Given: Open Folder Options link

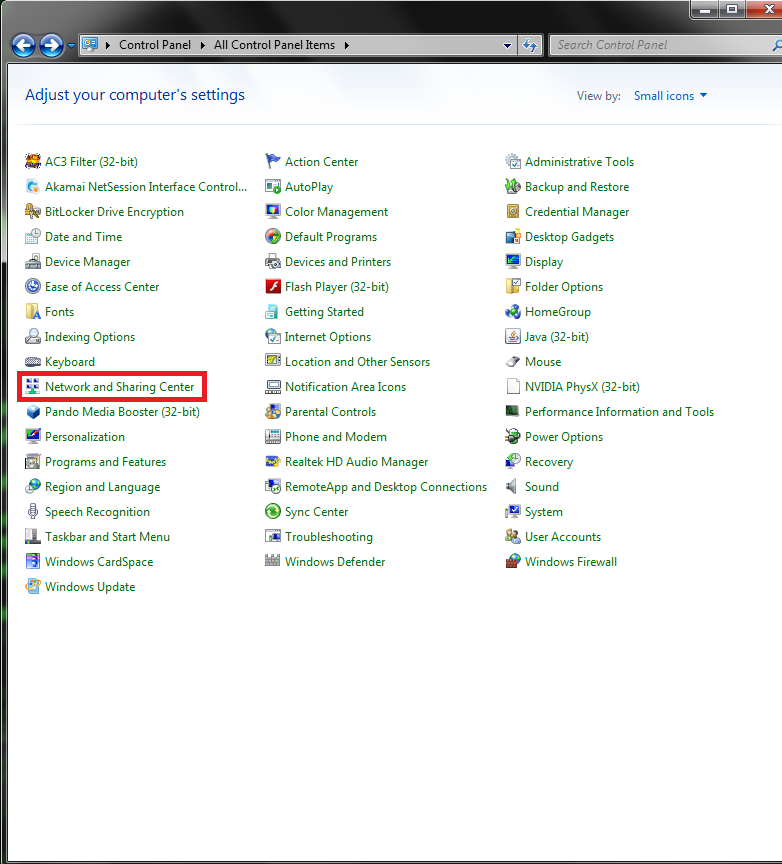Looking at the screenshot, I should pyautogui.click(x=564, y=287).
